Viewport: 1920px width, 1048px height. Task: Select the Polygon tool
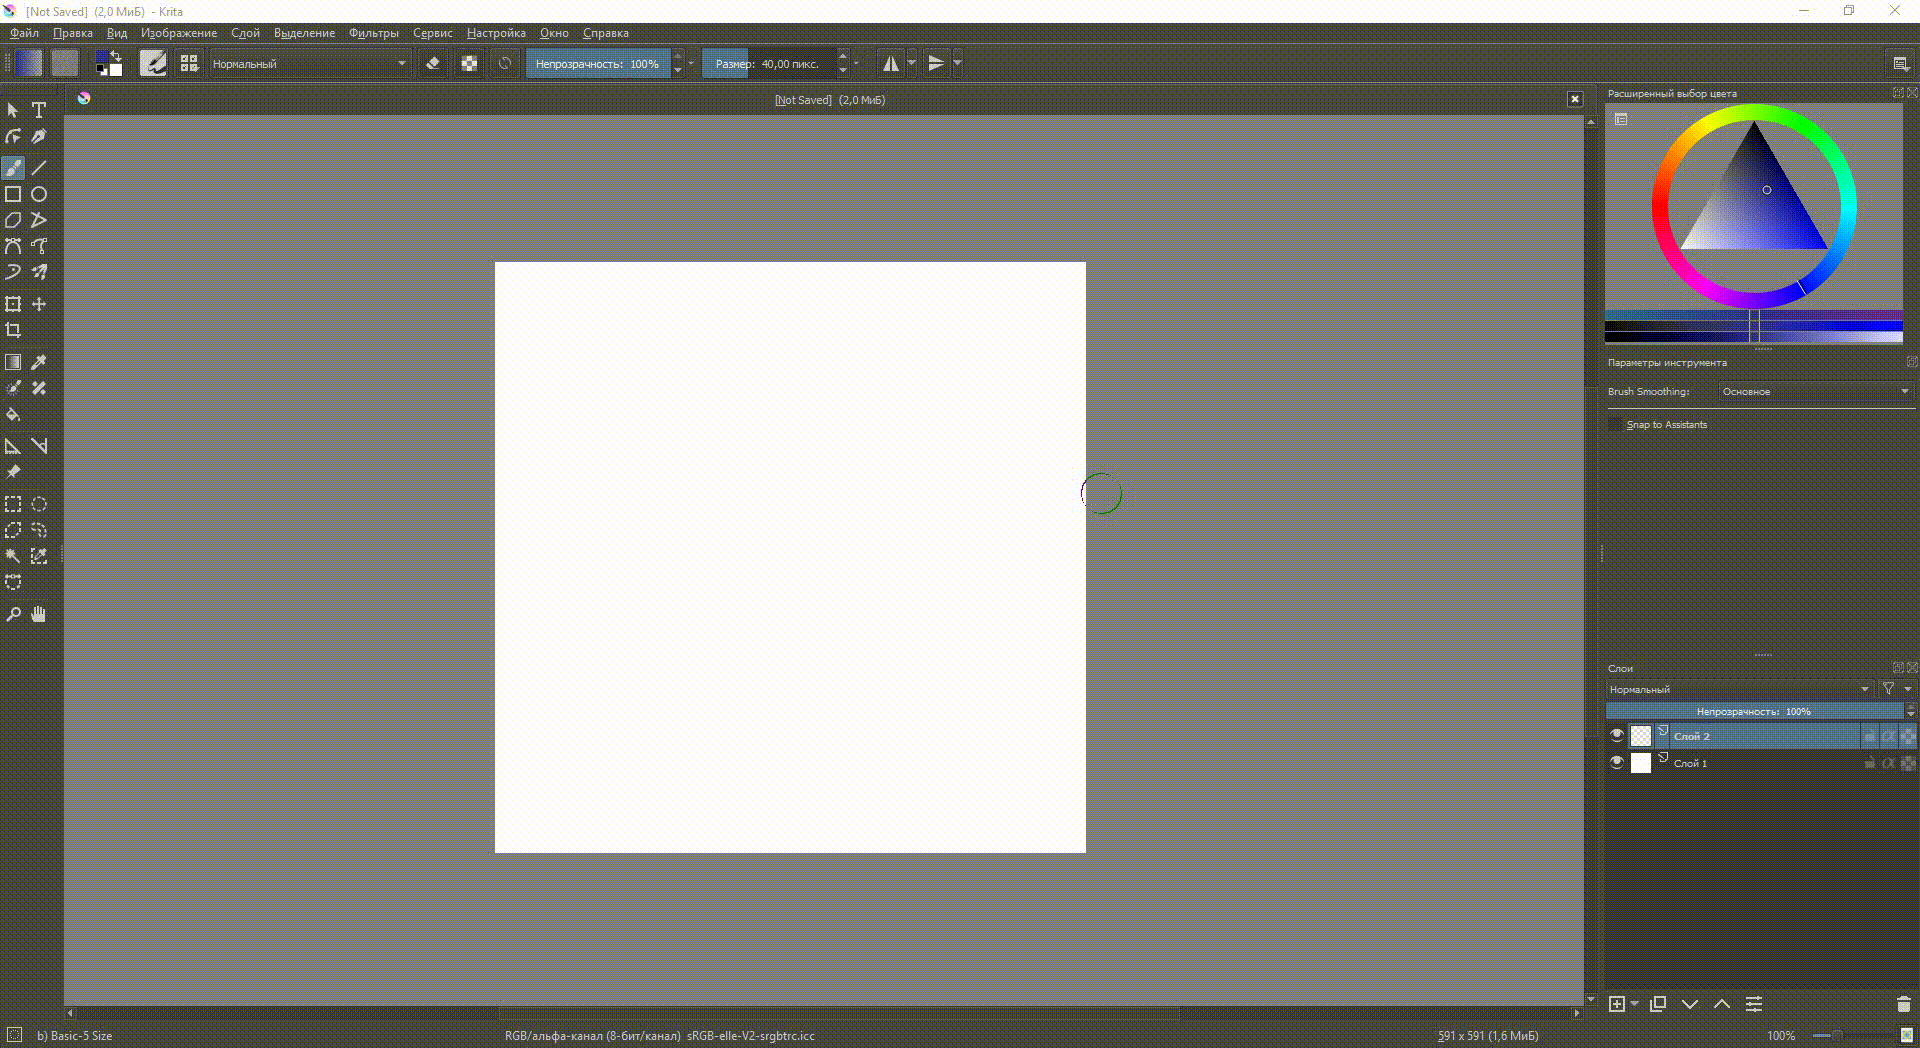13,220
